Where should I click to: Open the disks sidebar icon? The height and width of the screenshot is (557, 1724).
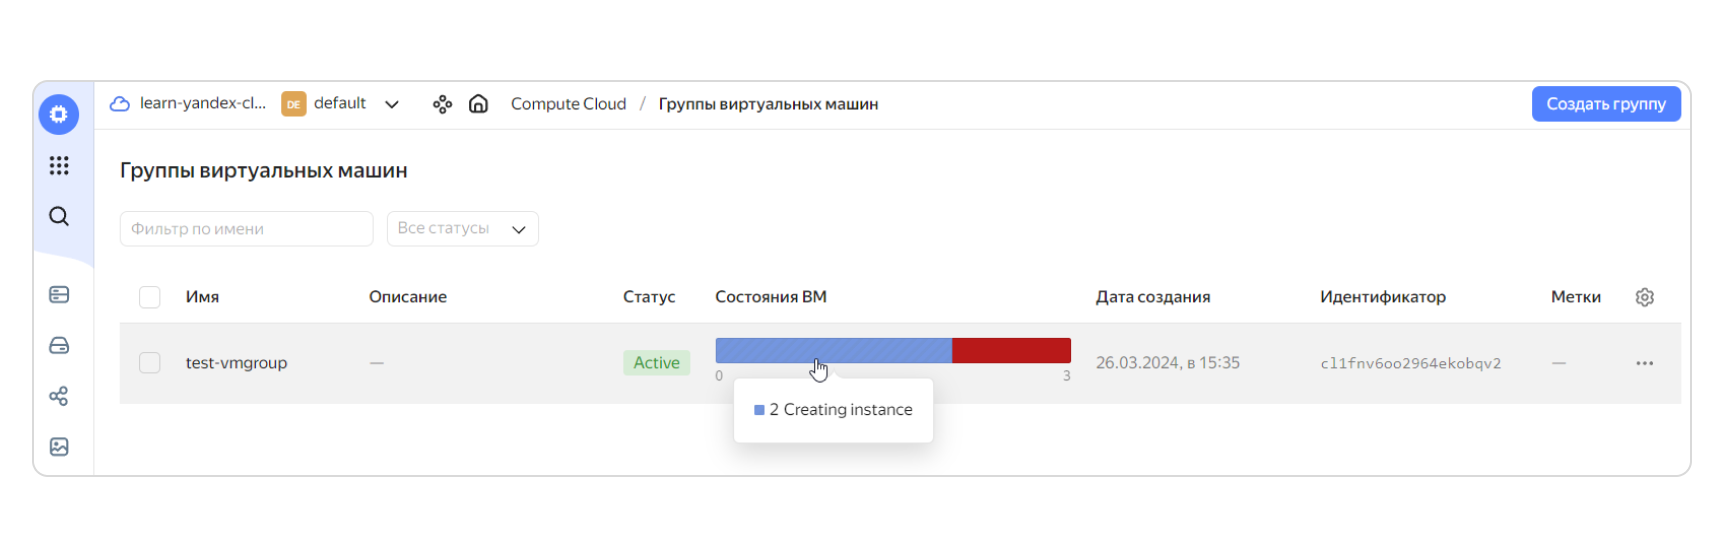[59, 345]
